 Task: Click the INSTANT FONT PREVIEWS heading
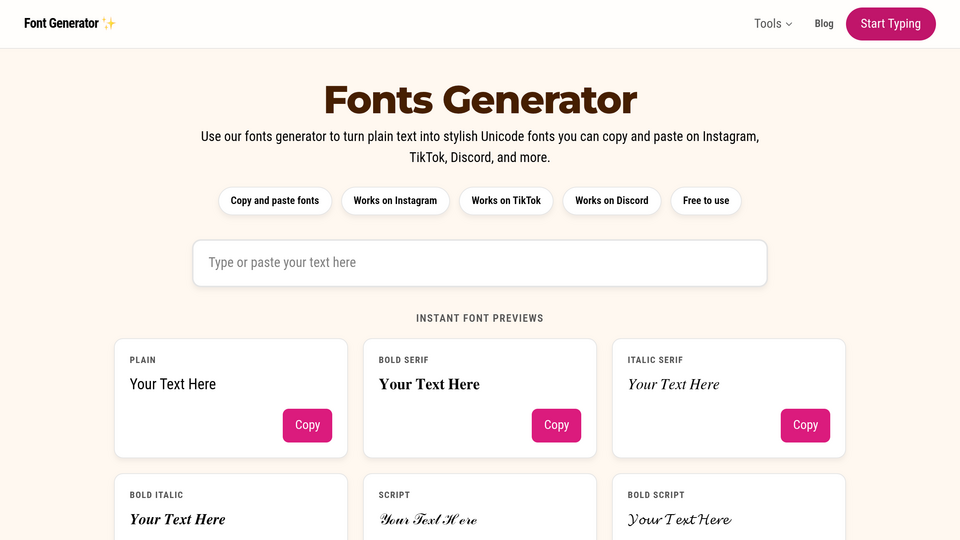(x=480, y=318)
